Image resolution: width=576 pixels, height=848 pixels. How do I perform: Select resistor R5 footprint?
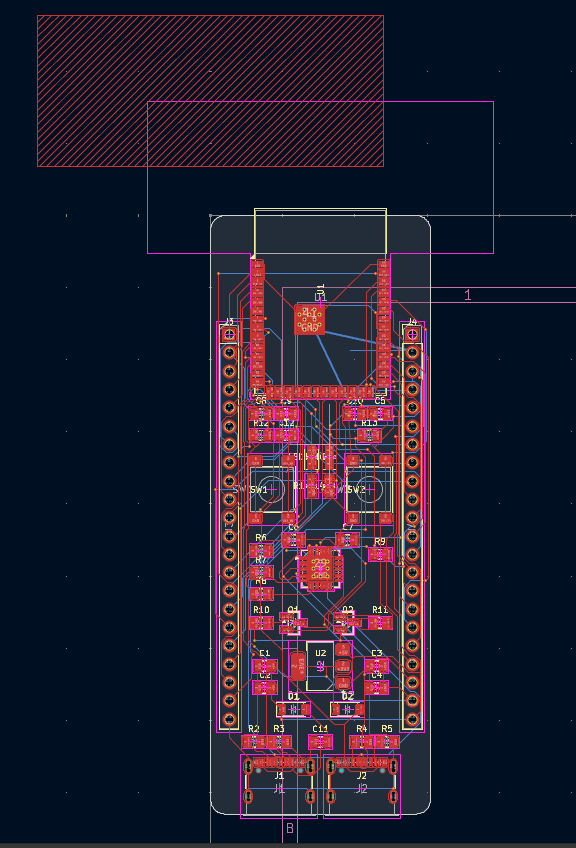387,741
